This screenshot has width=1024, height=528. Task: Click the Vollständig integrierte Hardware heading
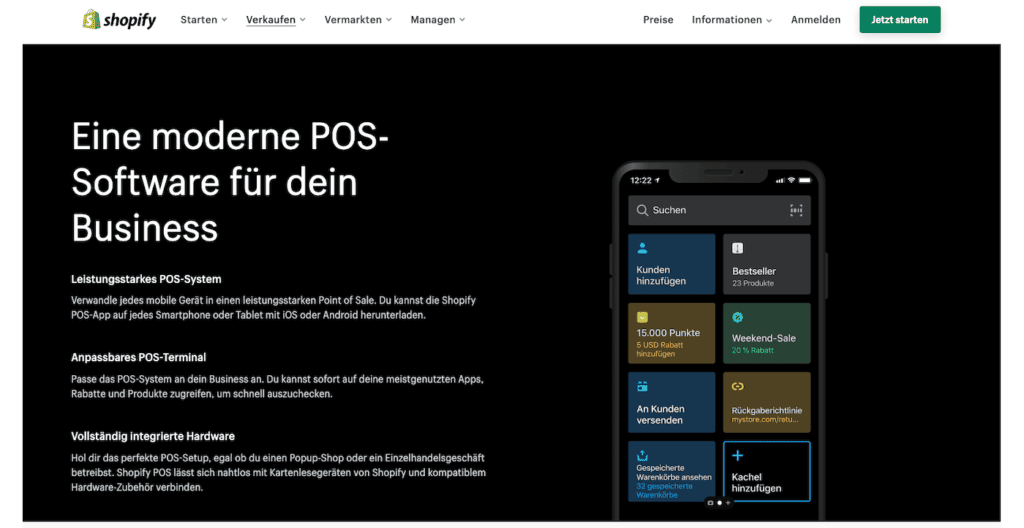[x=153, y=436]
